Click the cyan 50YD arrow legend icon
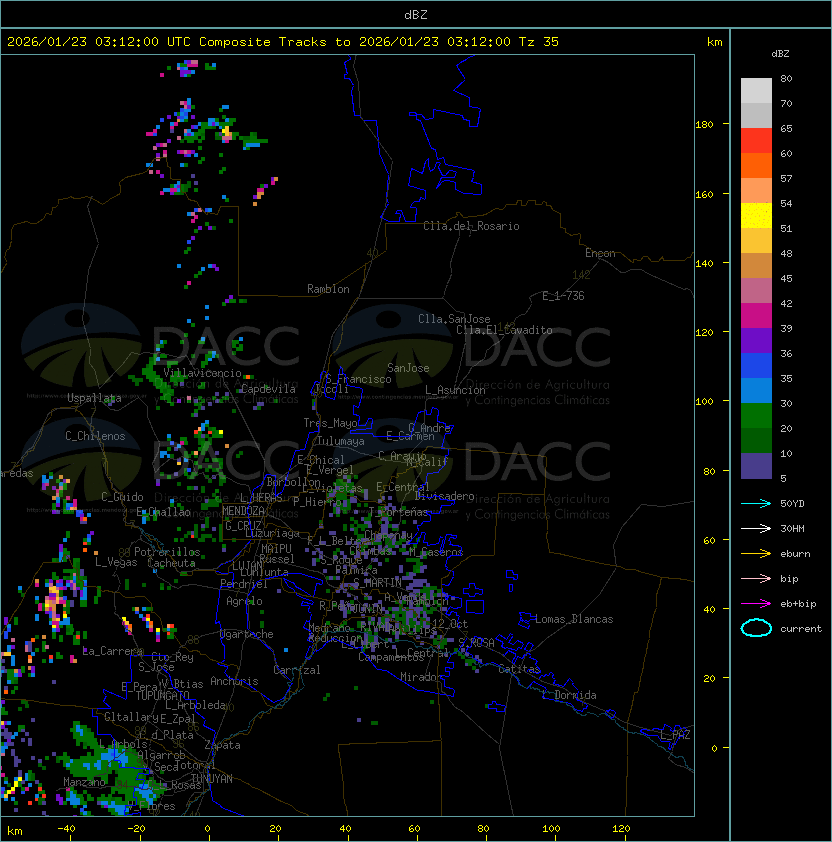The height and width of the screenshot is (842, 832). tap(756, 503)
